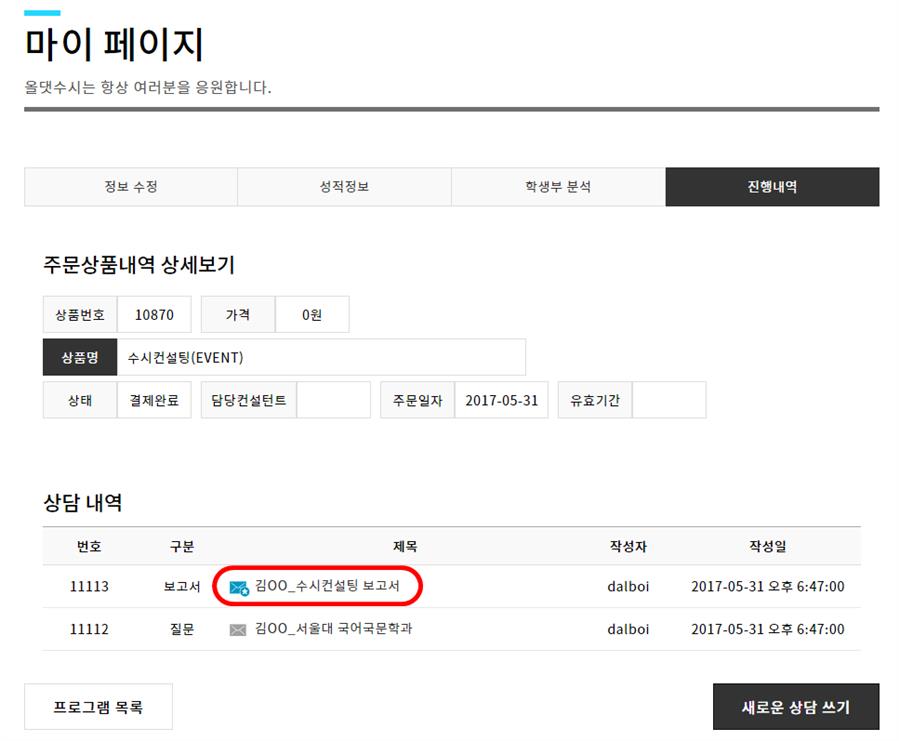Switch to the 성적정보 tab
The width and height of the screenshot is (899, 741).
pyautogui.click(x=344, y=187)
